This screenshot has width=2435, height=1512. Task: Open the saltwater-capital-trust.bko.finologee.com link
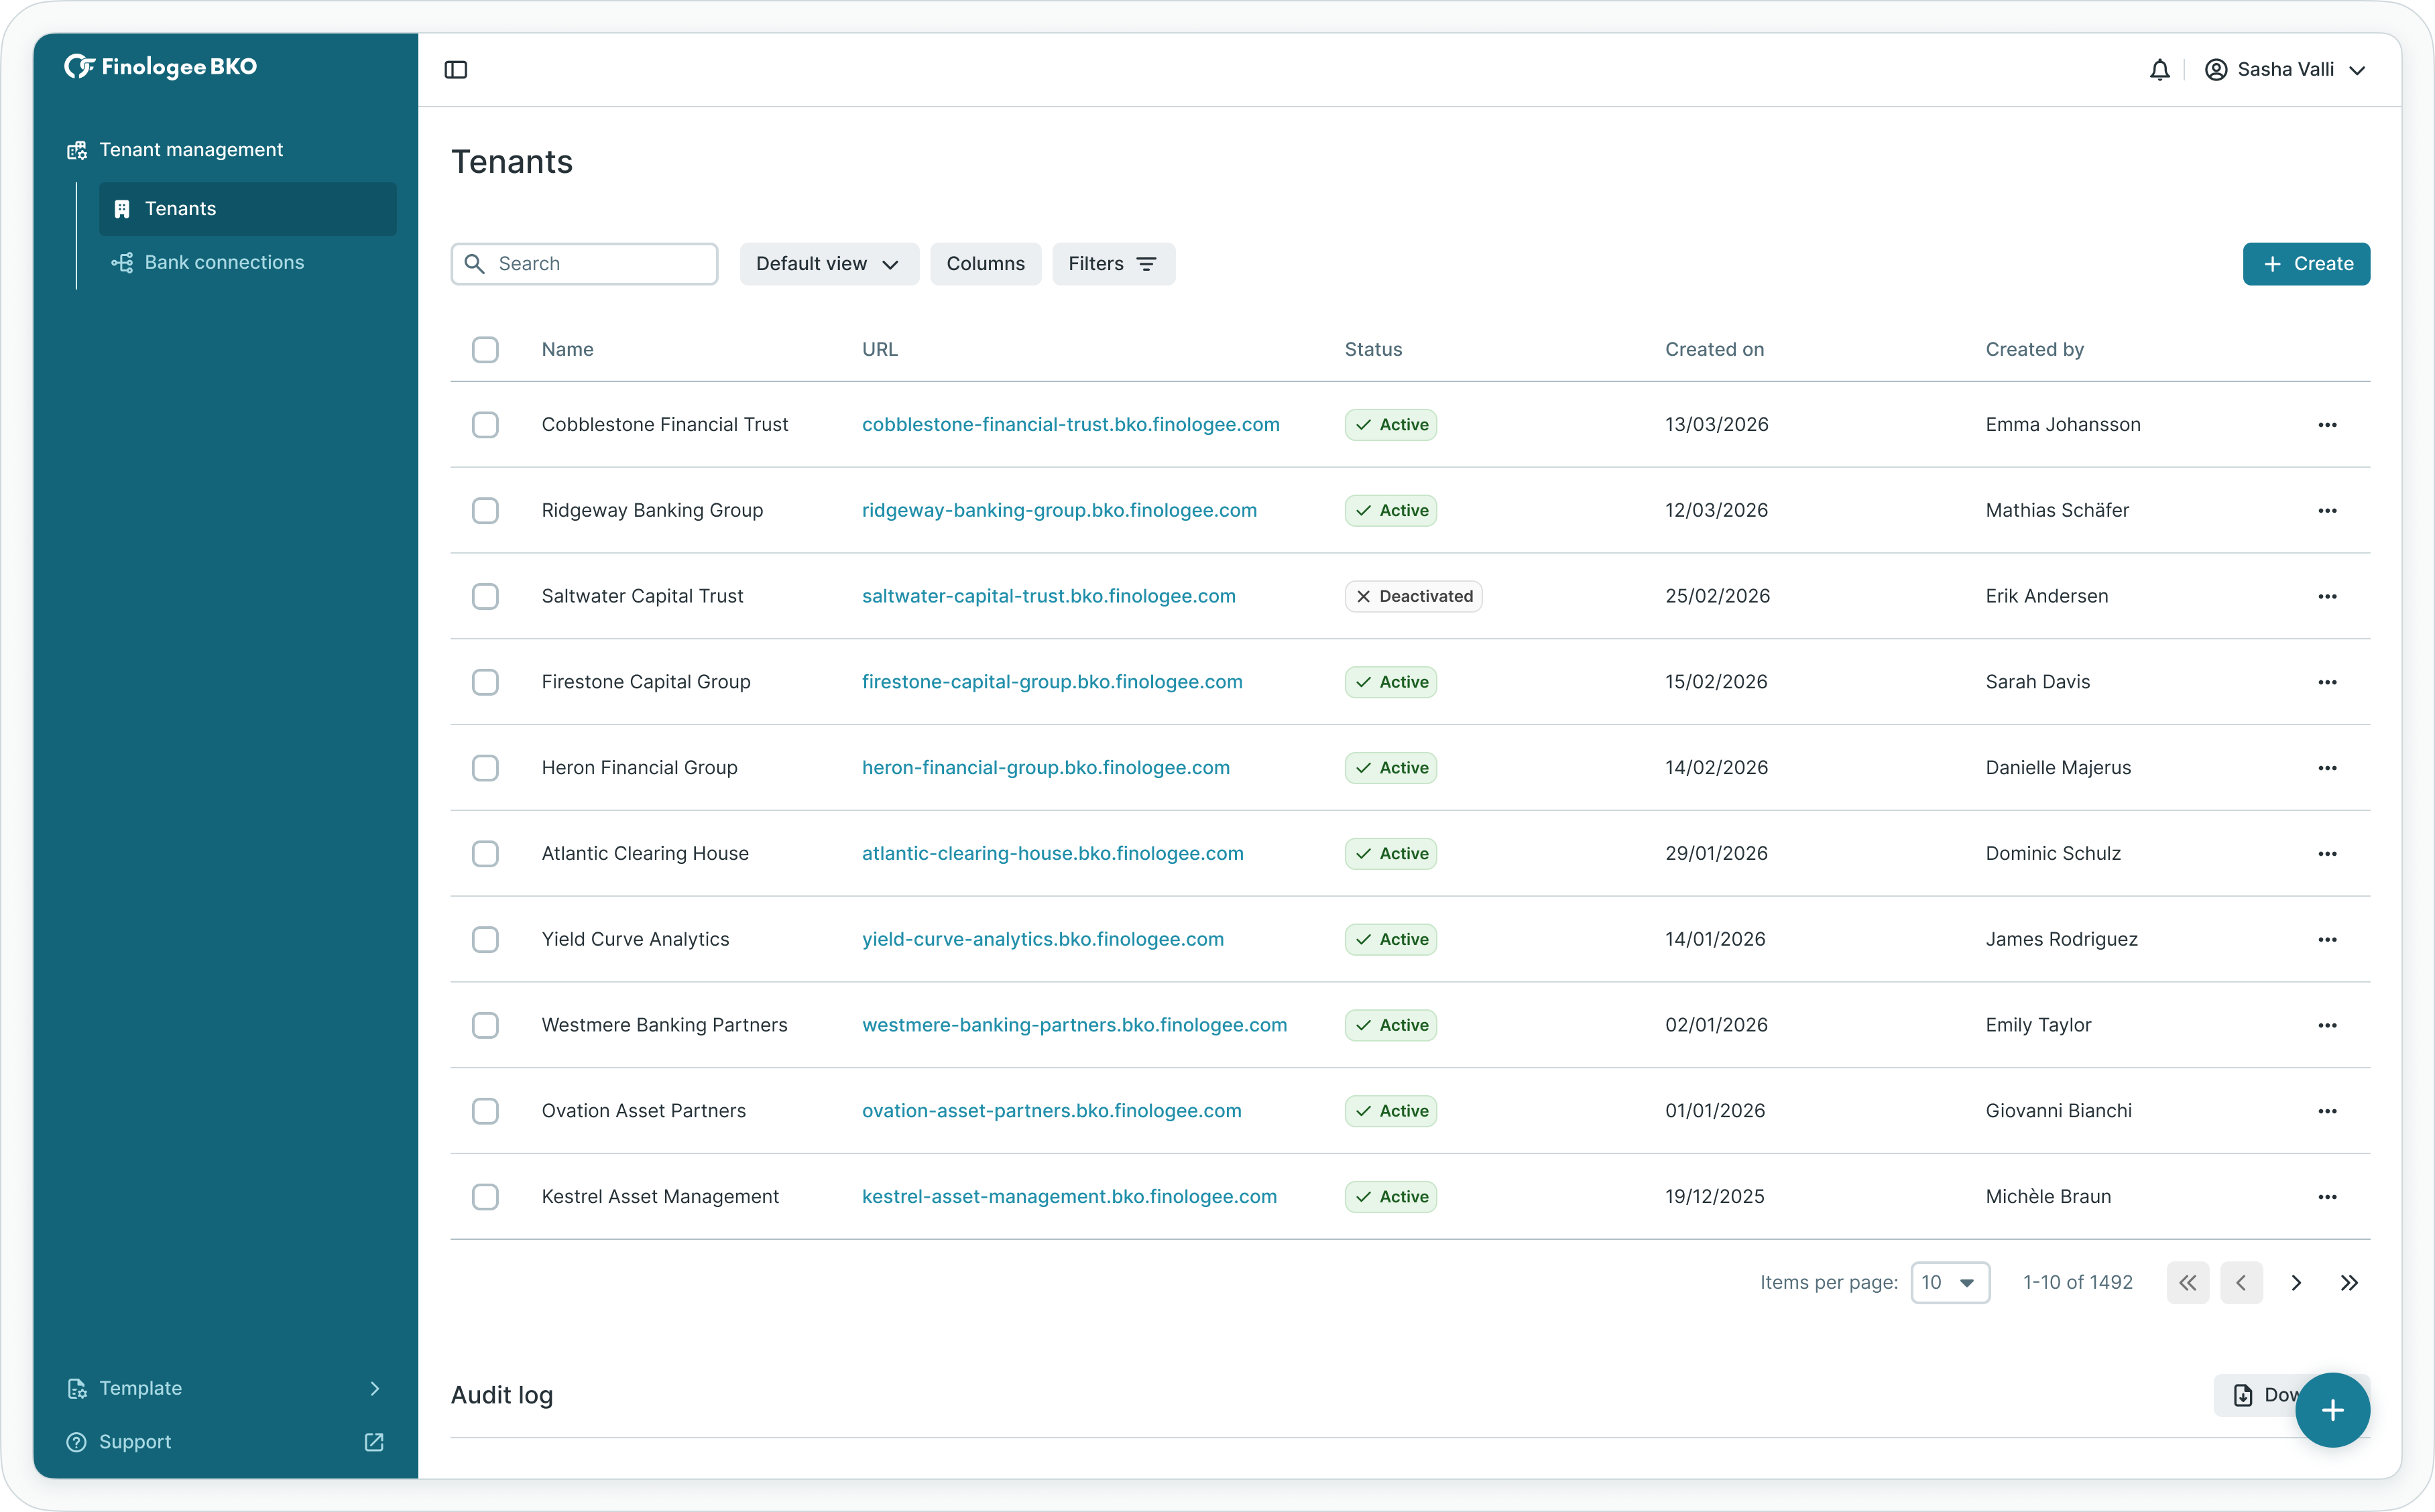[1048, 597]
